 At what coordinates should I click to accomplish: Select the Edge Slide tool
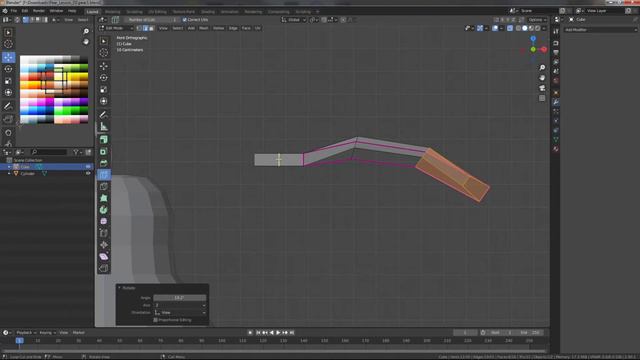(104, 233)
